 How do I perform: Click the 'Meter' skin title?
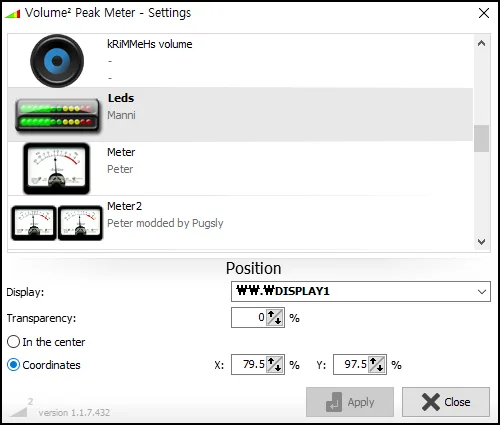click(x=121, y=152)
